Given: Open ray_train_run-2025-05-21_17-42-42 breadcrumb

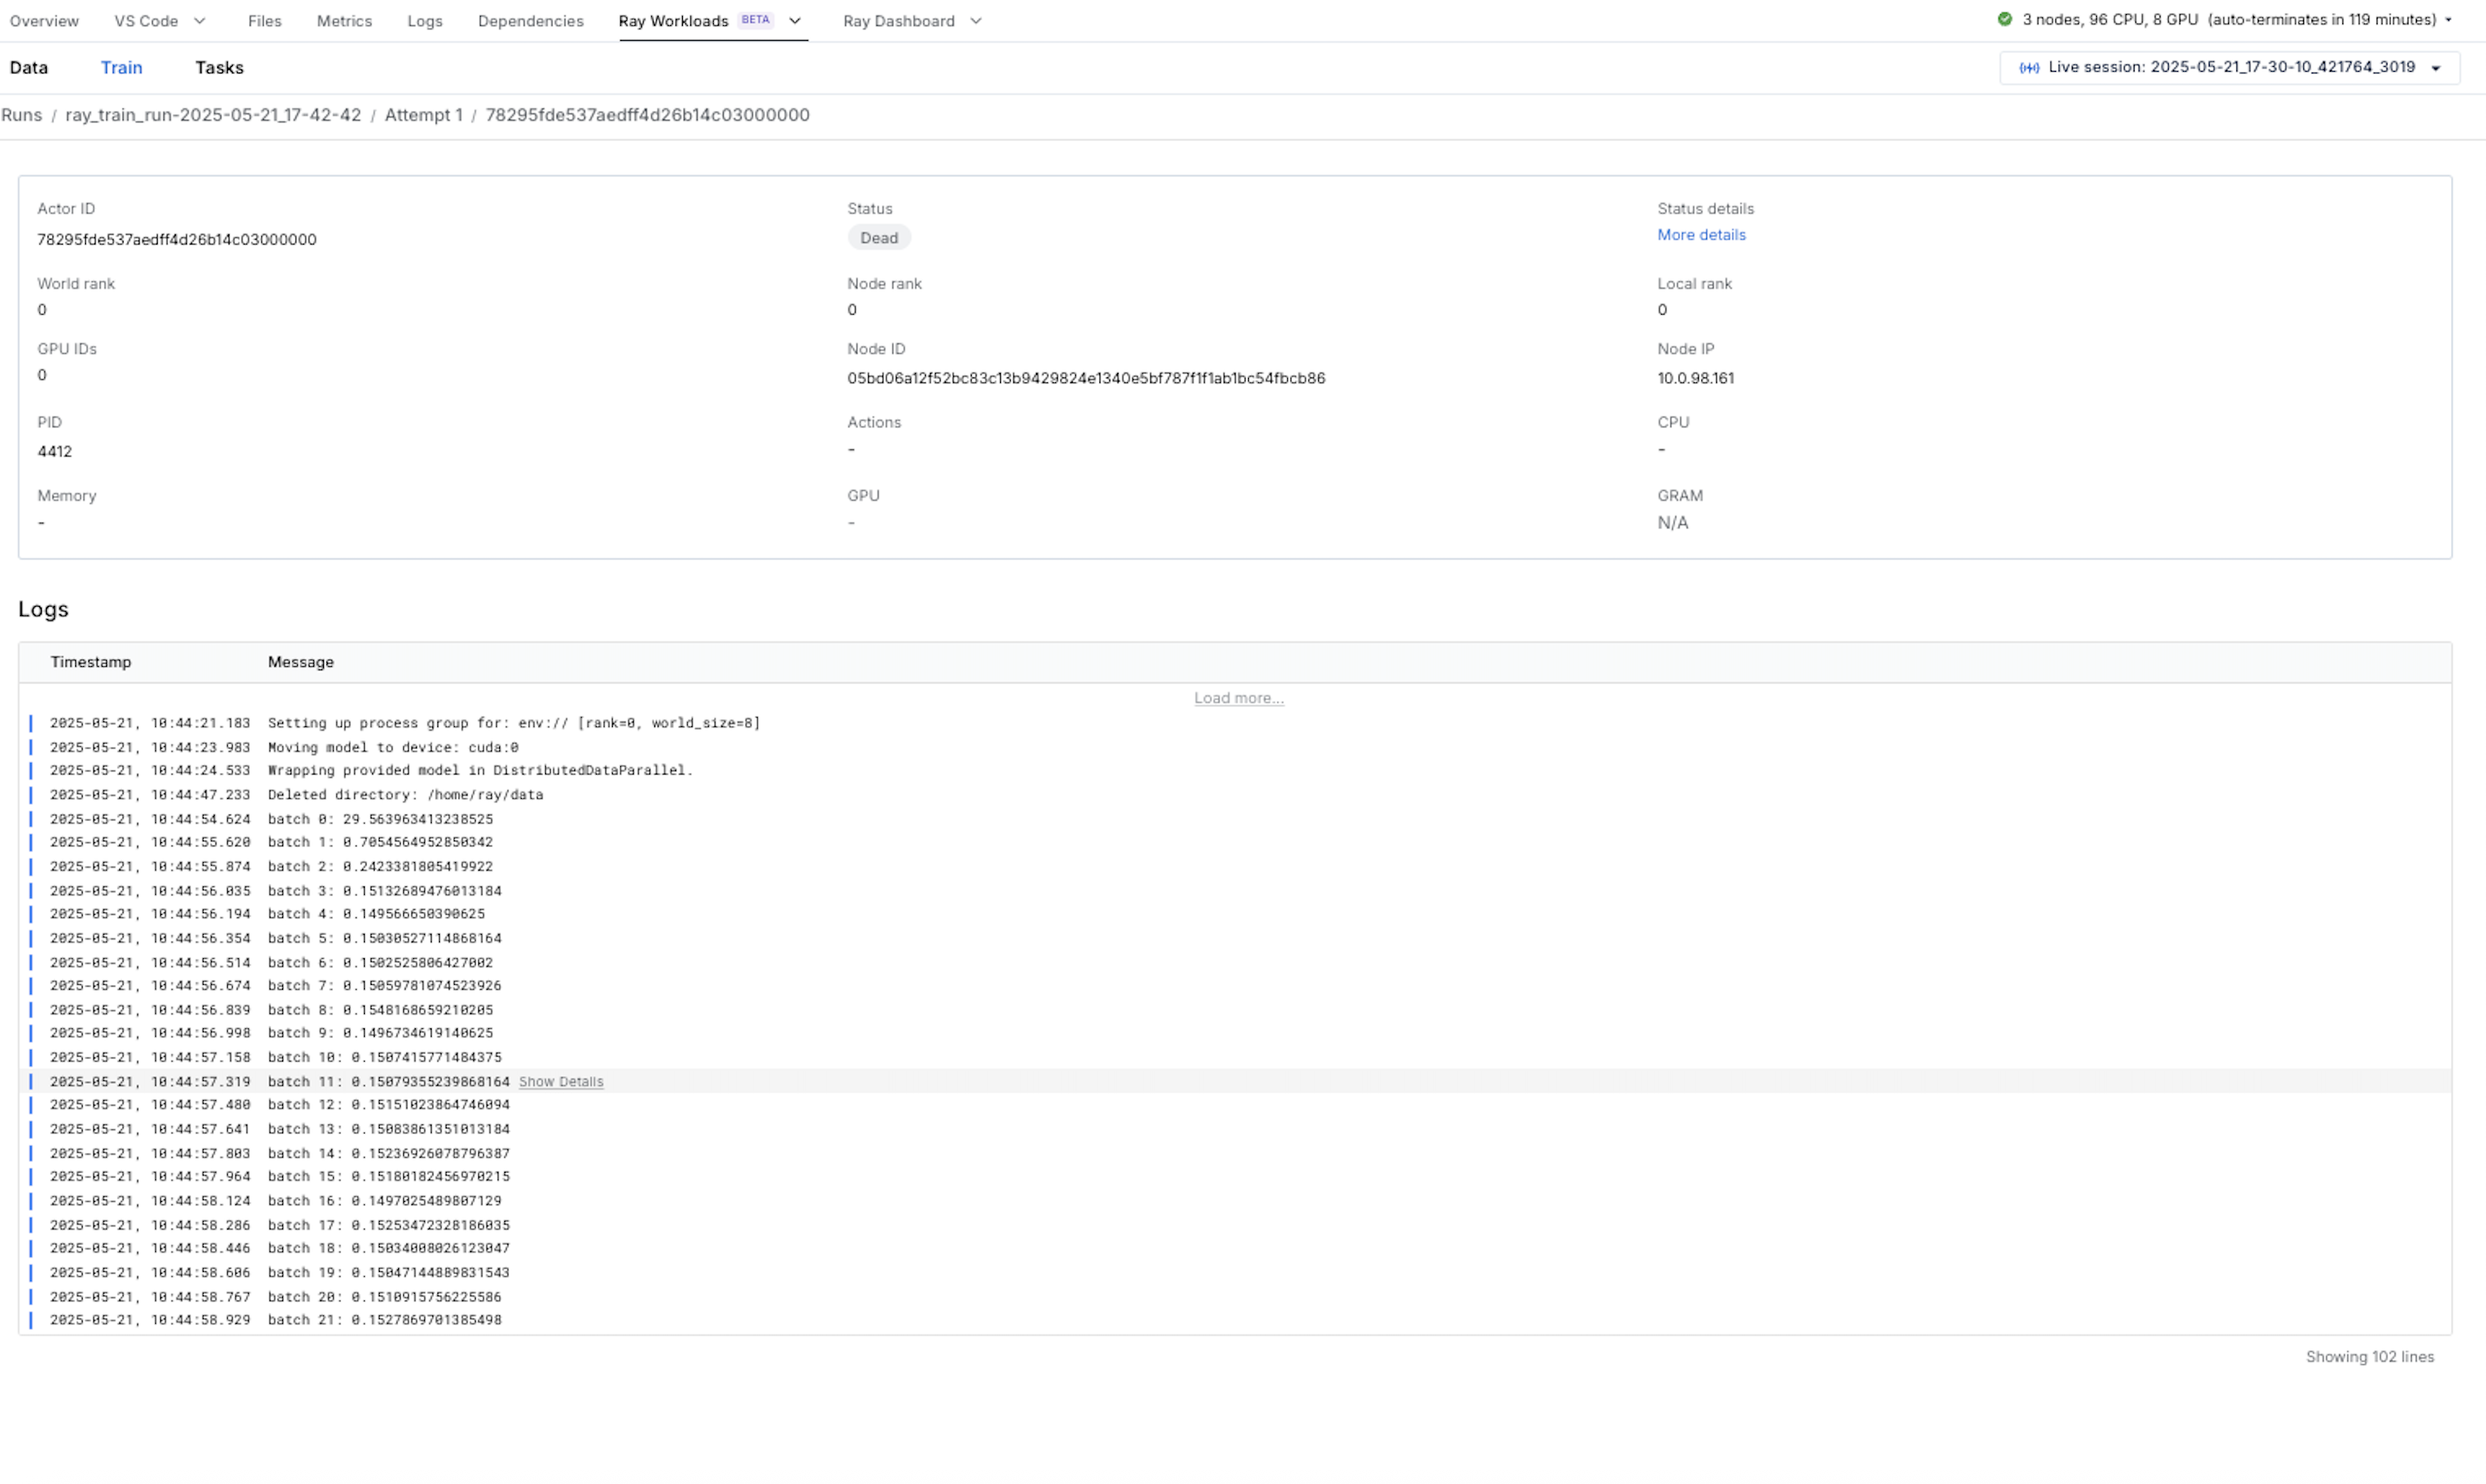Looking at the screenshot, I should coord(213,115).
